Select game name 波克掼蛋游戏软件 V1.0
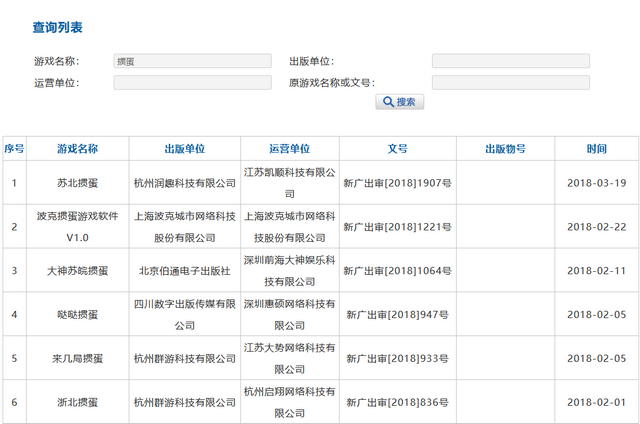The height and width of the screenshot is (424, 640). tap(78, 227)
